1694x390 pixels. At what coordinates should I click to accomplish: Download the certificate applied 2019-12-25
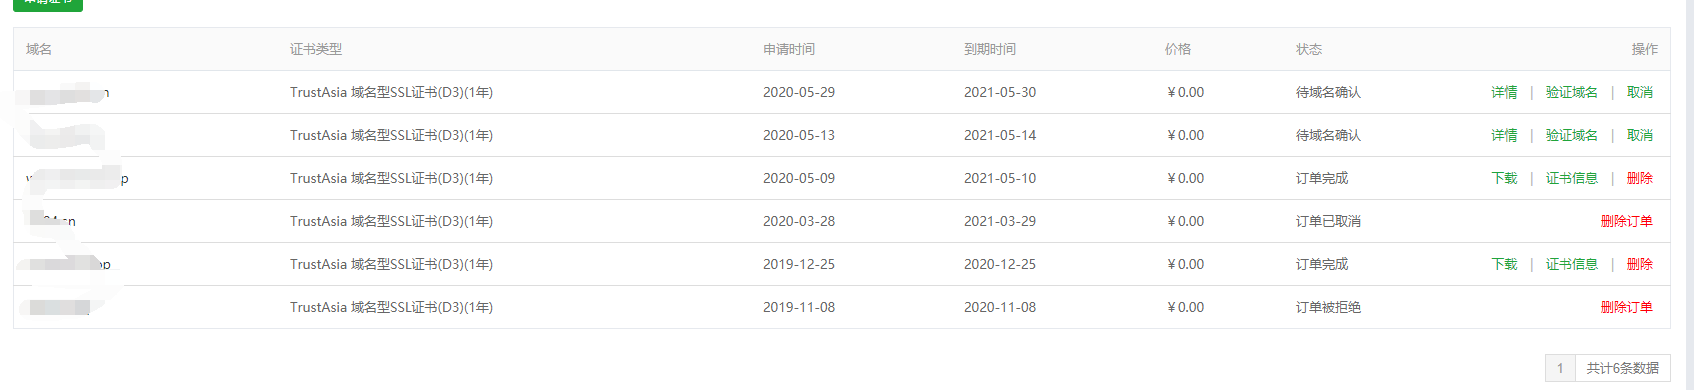1504,264
